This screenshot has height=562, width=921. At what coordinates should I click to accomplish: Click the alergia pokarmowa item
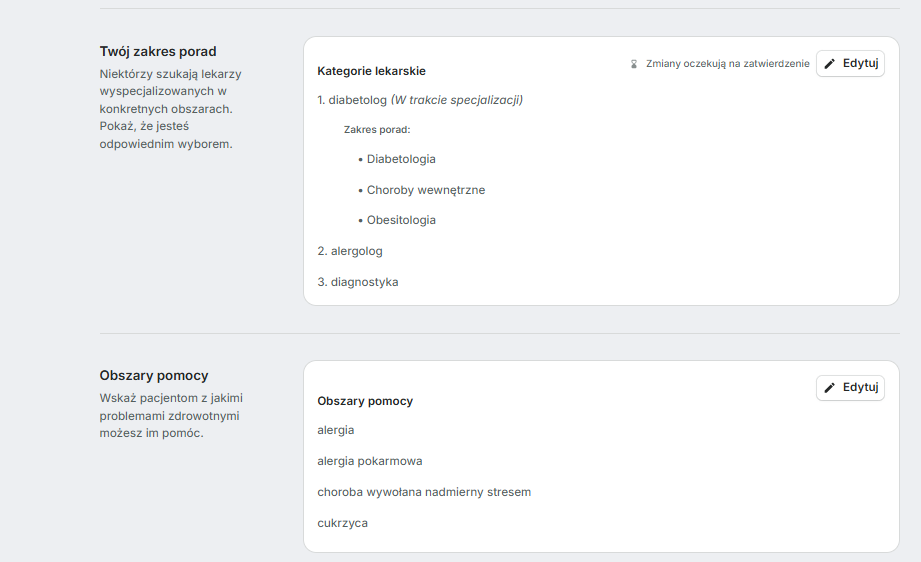(x=369, y=461)
